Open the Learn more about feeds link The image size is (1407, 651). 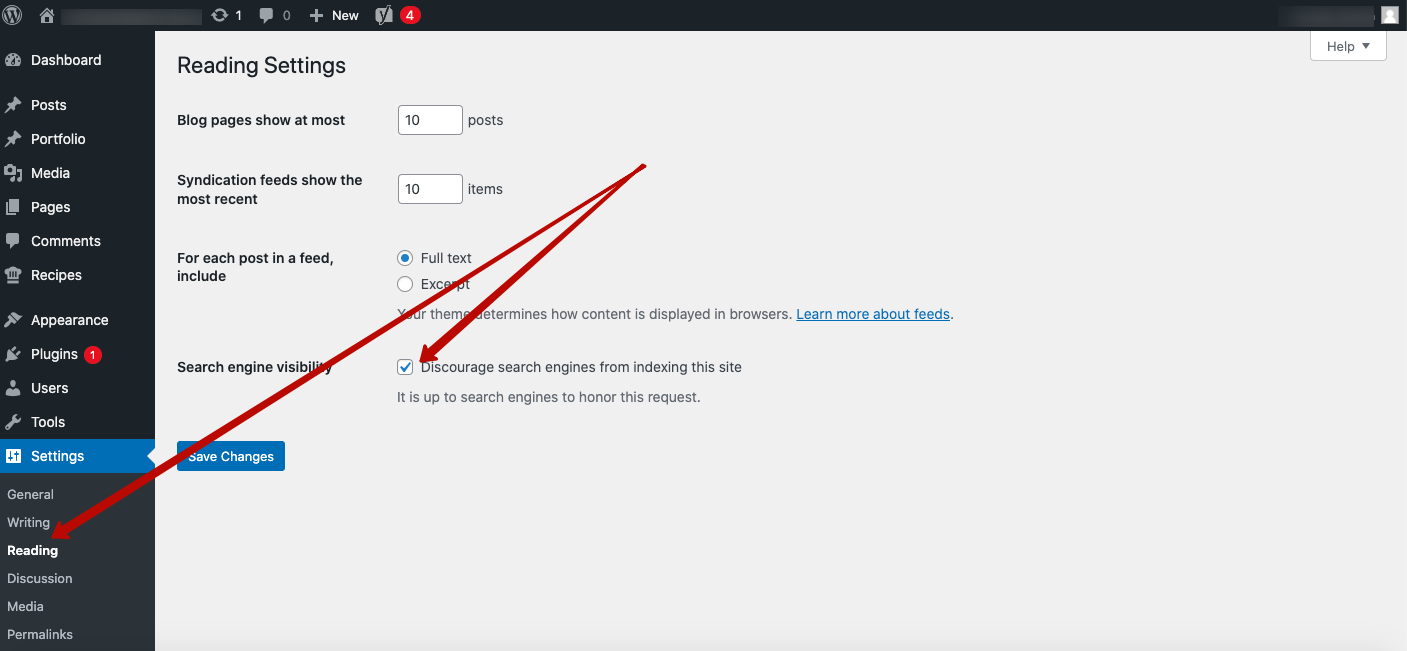coord(872,314)
